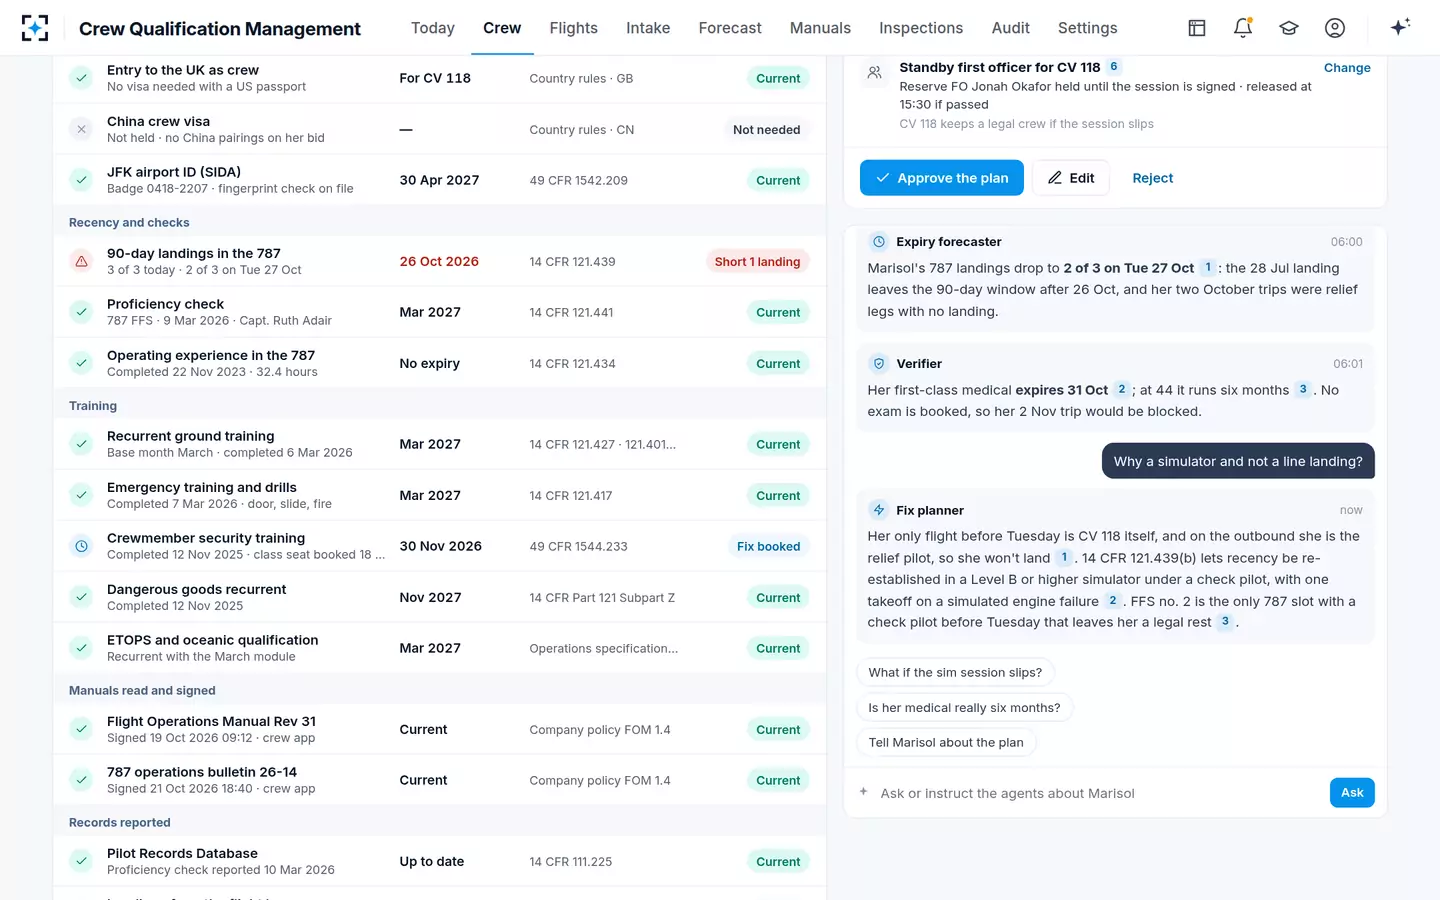Click the clock icon for Crewmember security training
The width and height of the screenshot is (1440, 900).
click(x=82, y=546)
